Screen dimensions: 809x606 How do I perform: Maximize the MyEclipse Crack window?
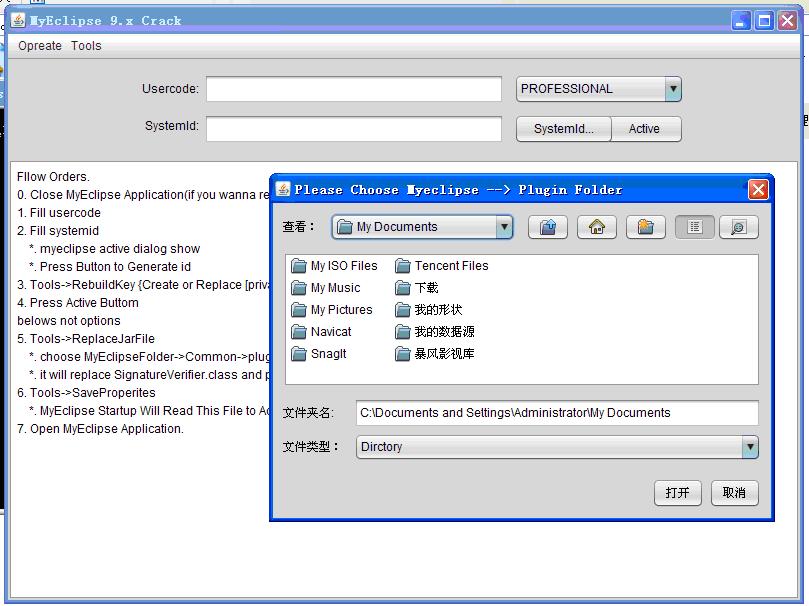point(764,21)
